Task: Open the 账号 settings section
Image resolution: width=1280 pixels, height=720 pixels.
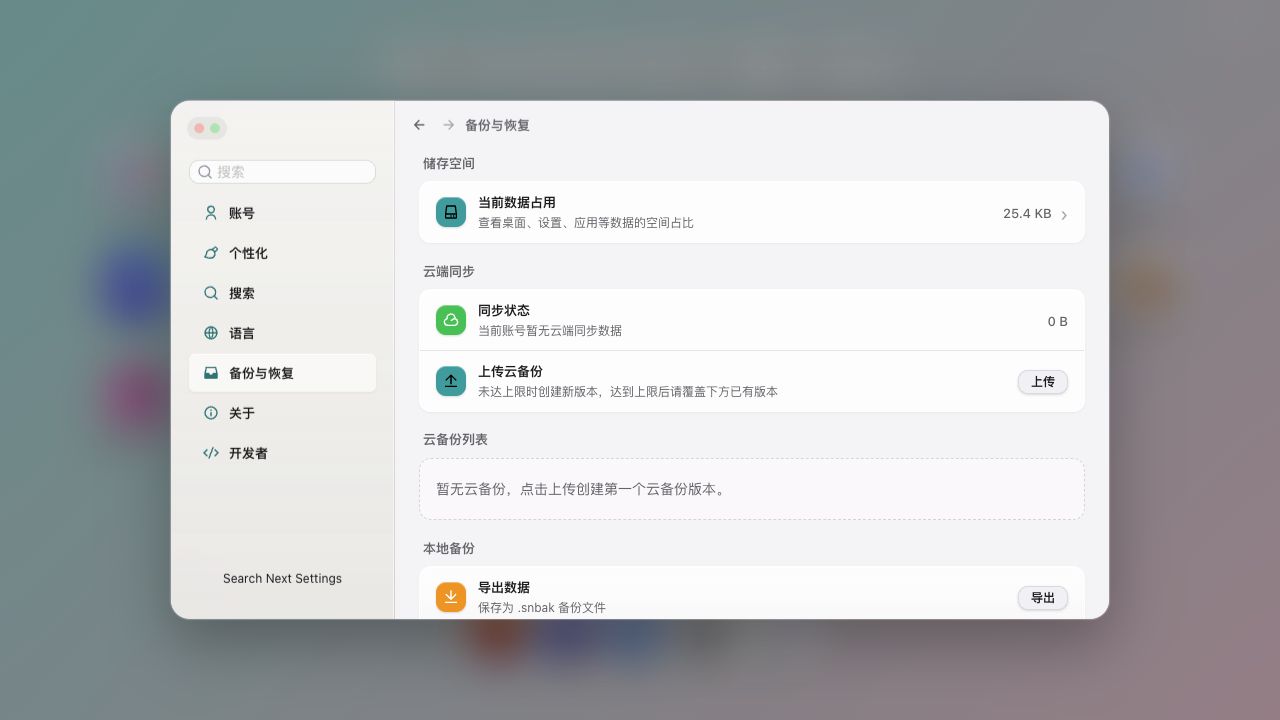Action: (x=282, y=213)
